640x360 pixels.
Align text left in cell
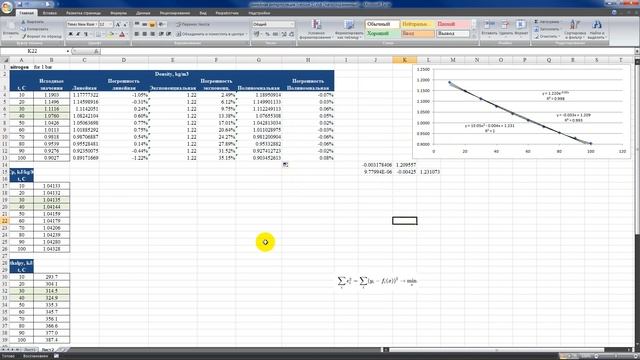pyautogui.click(x=137, y=34)
